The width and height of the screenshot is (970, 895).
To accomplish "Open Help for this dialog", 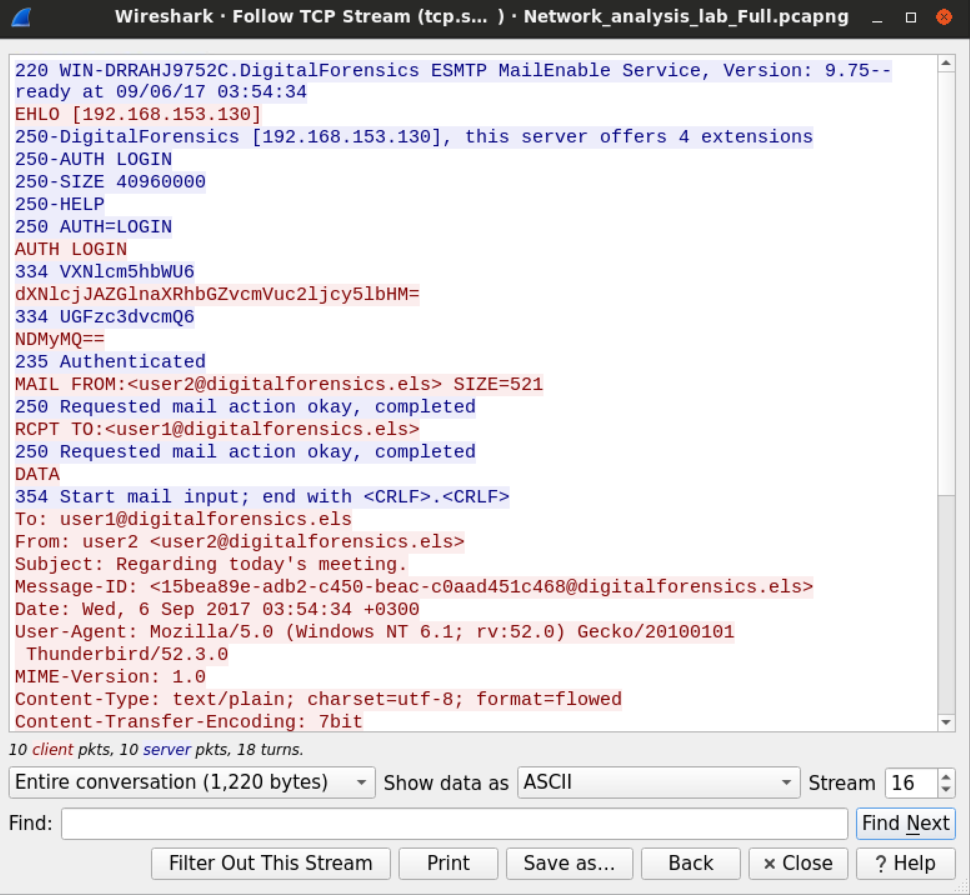I will [904, 863].
